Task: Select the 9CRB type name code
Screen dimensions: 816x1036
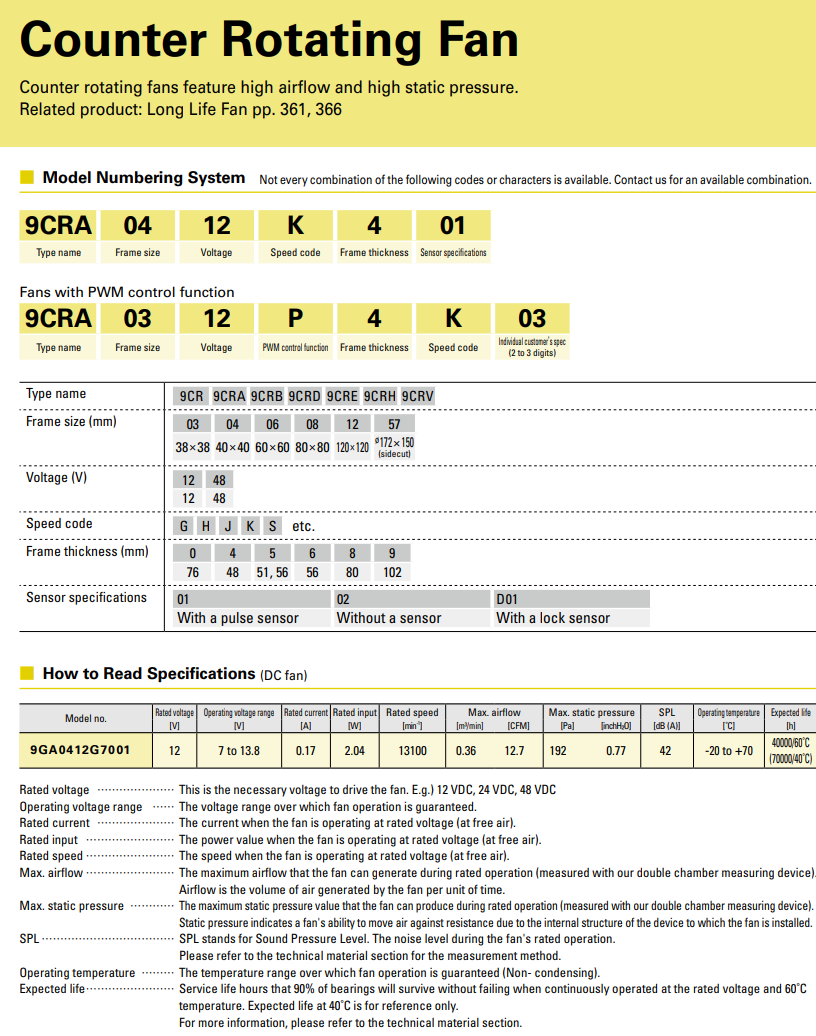Action: click(267, 396)
